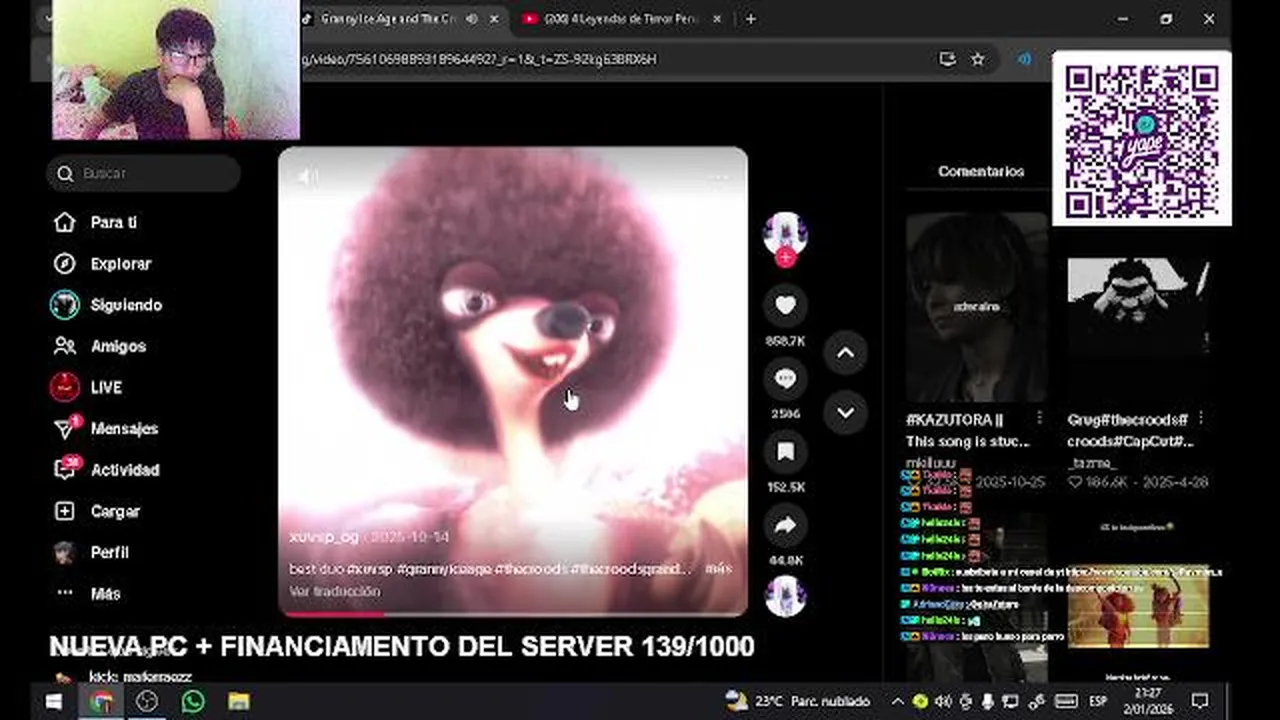This screenshot has width=1280, height=720.
Task: Open the #KAZUTORA video thumbnail
Action: click(x=976, y=306)
